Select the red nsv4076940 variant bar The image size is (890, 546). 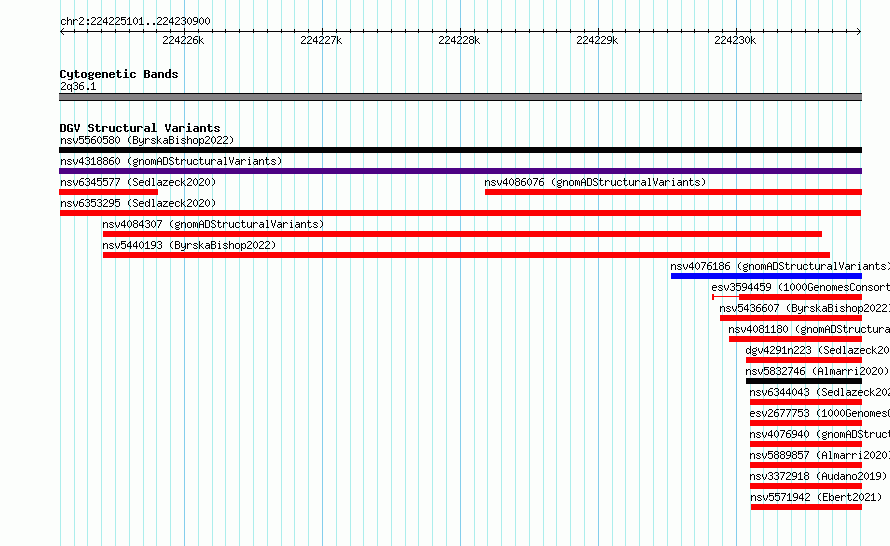pos(806,444)
